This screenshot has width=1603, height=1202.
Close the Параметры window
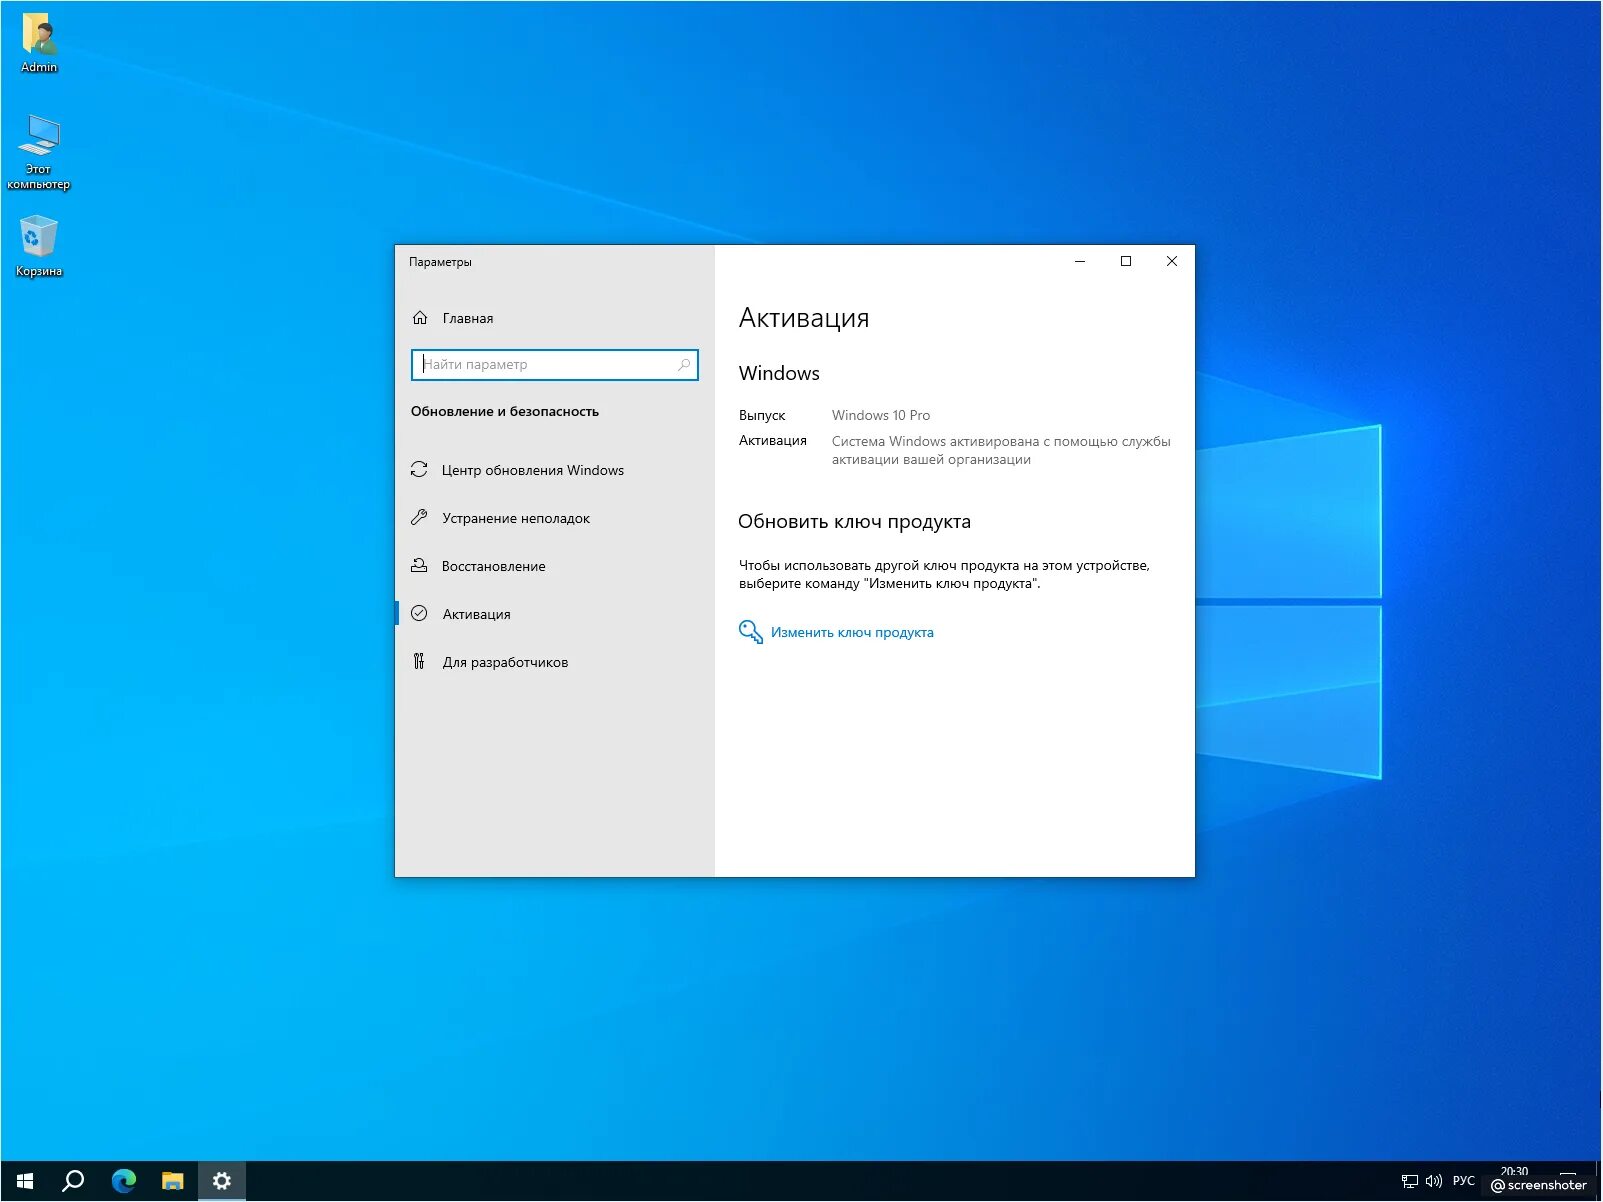click(x=1172, y=261)
